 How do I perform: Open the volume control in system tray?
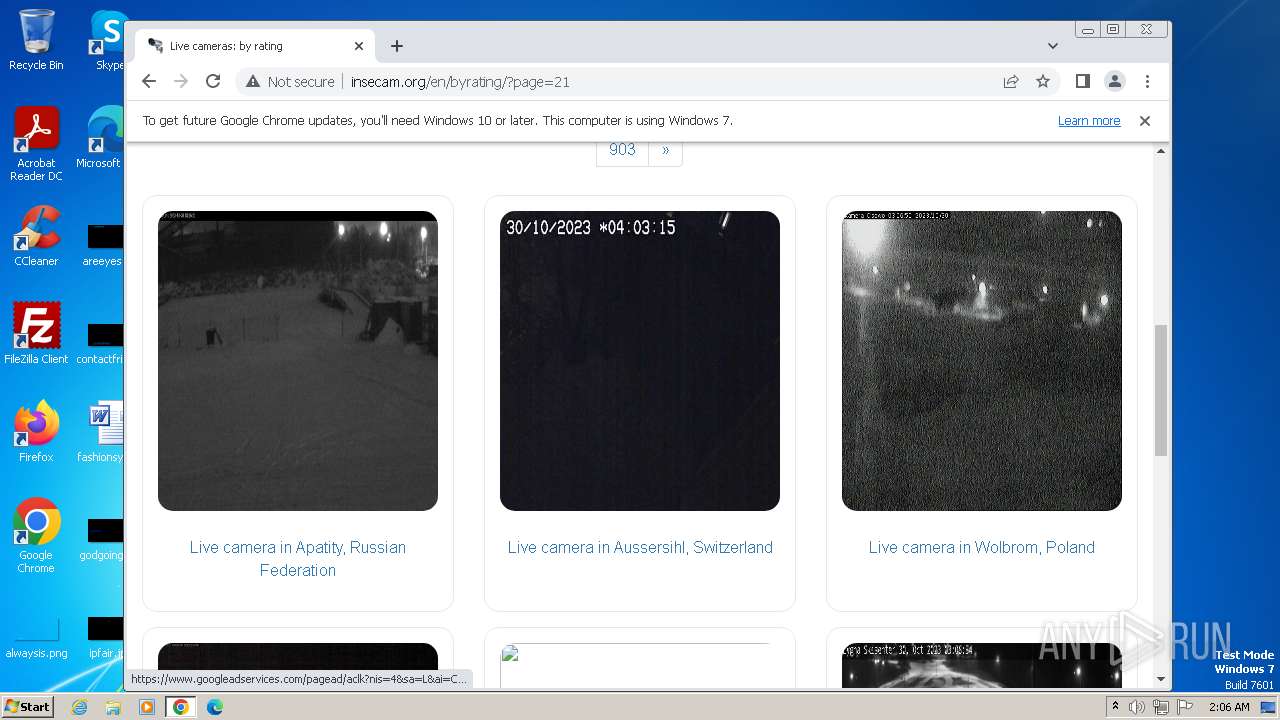(x=1137, y=707)
